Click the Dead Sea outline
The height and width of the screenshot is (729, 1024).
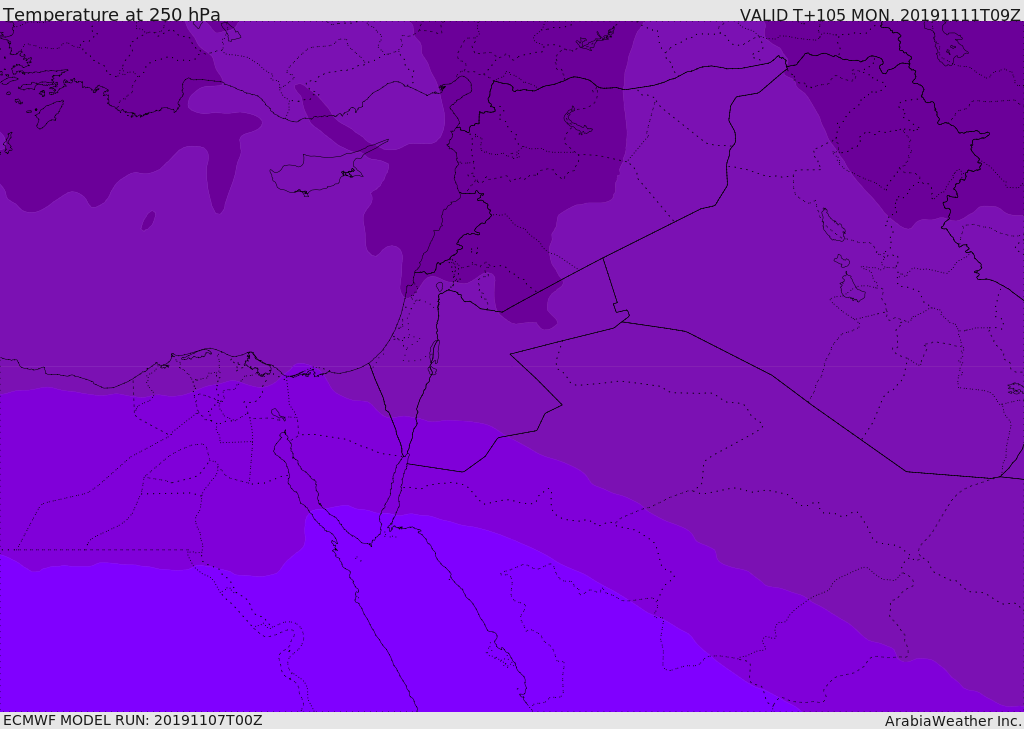[434, 357]
